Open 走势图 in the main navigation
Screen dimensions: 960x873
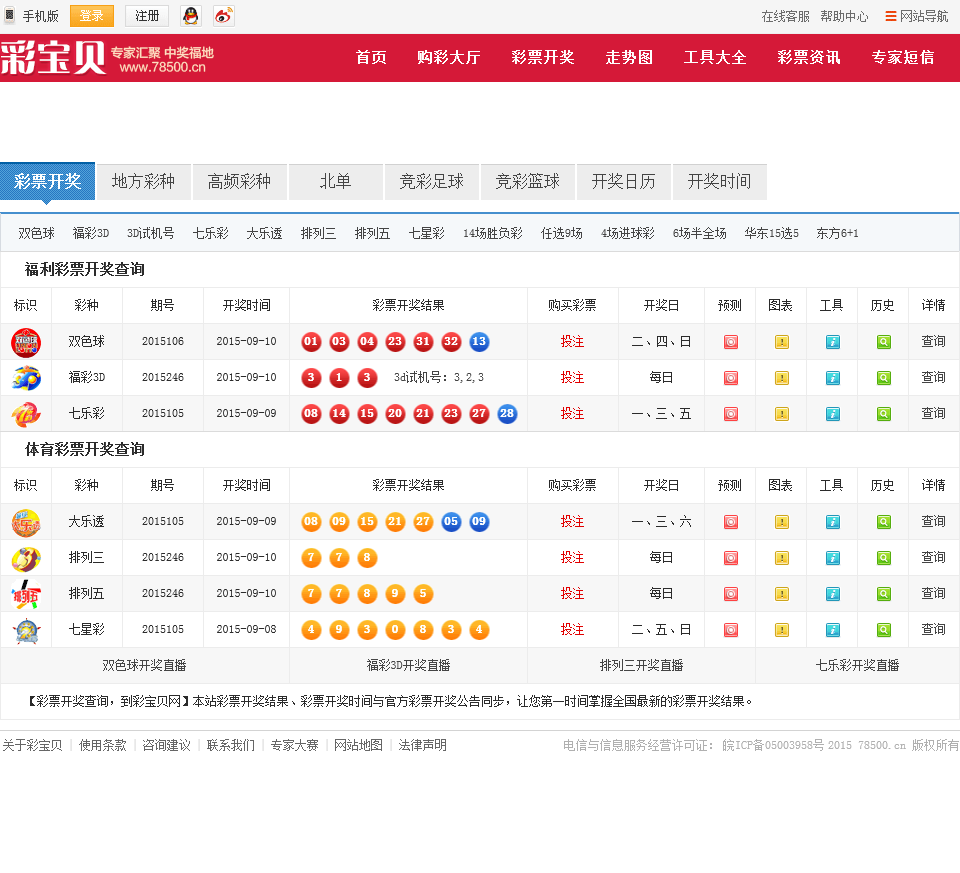(628, 57)
